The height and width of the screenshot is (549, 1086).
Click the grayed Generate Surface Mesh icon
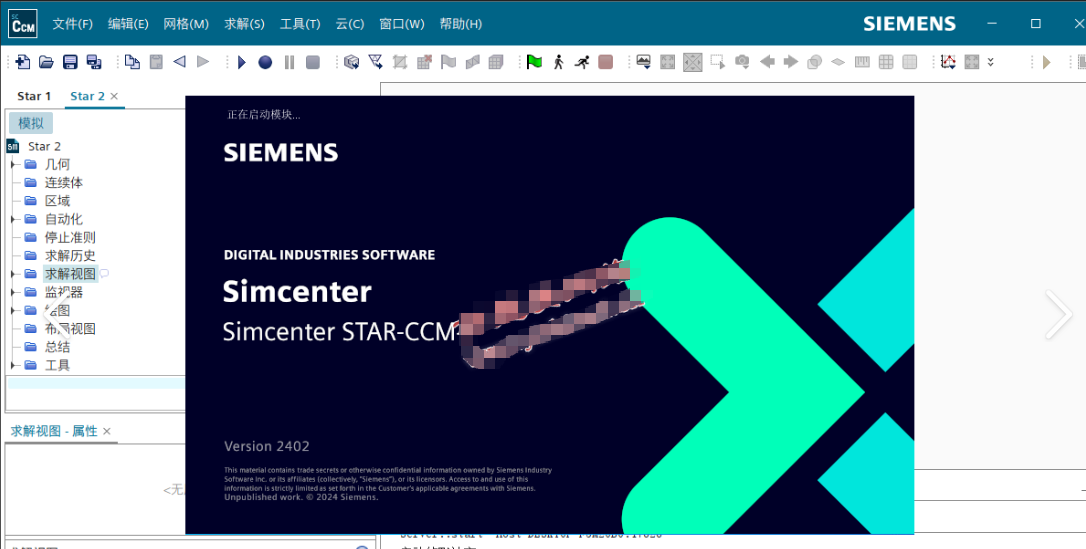(472, 62)
